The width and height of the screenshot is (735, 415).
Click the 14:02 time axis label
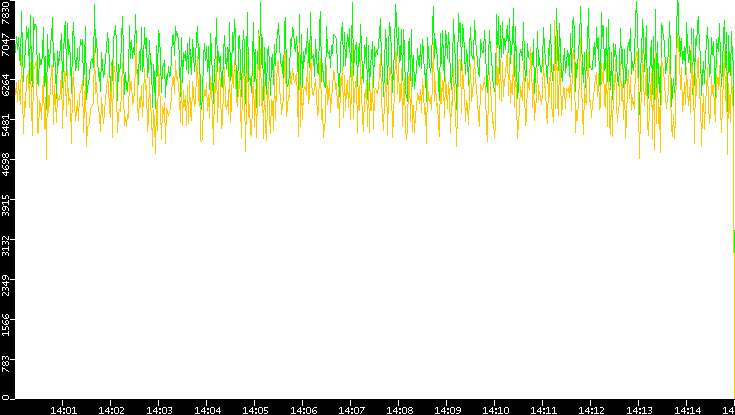111,410
